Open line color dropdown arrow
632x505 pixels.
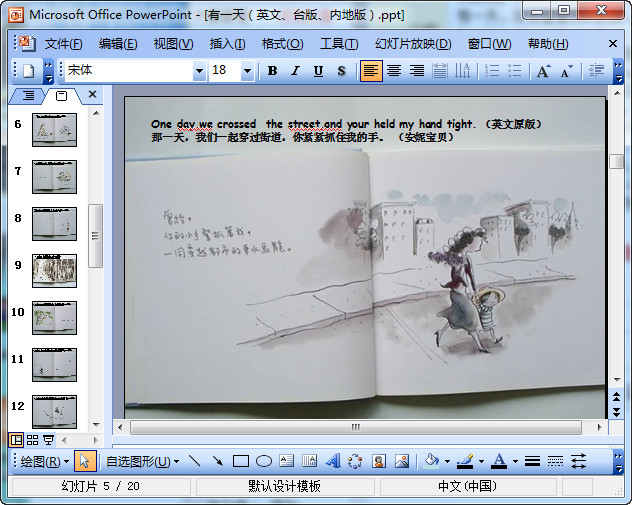(481, 461)
